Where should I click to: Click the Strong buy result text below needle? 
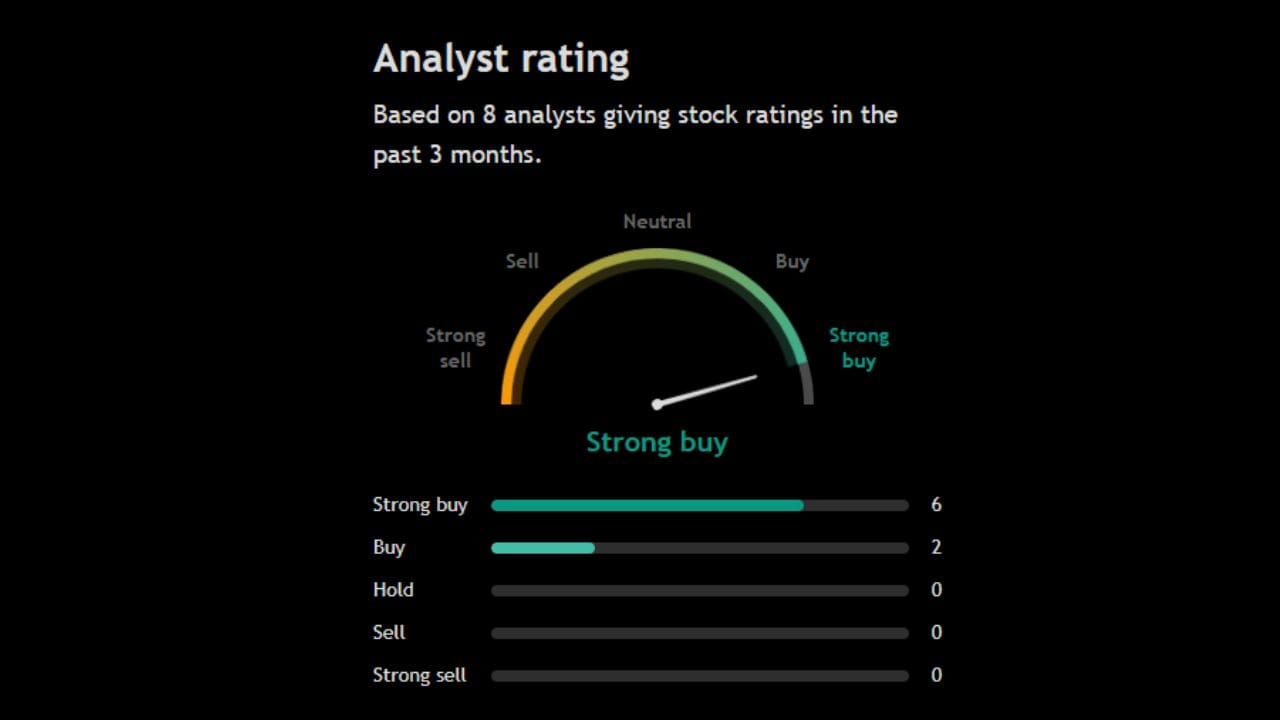click(x=657, y=442)
